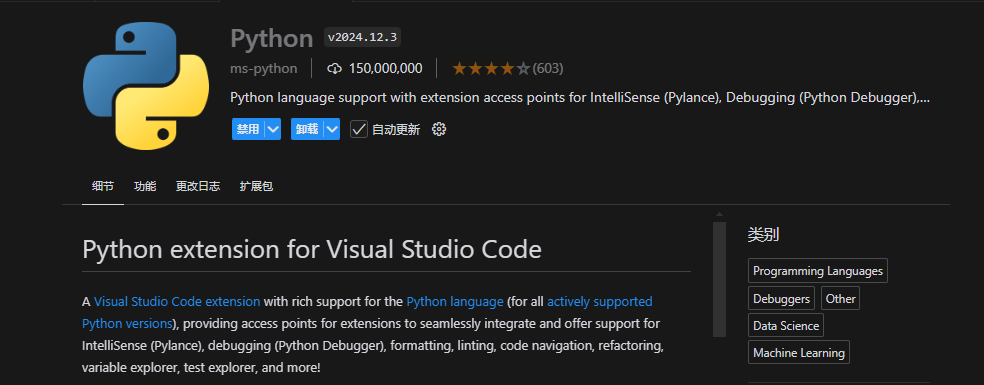Open the Visual Studio Code extension link

(177, 301)
